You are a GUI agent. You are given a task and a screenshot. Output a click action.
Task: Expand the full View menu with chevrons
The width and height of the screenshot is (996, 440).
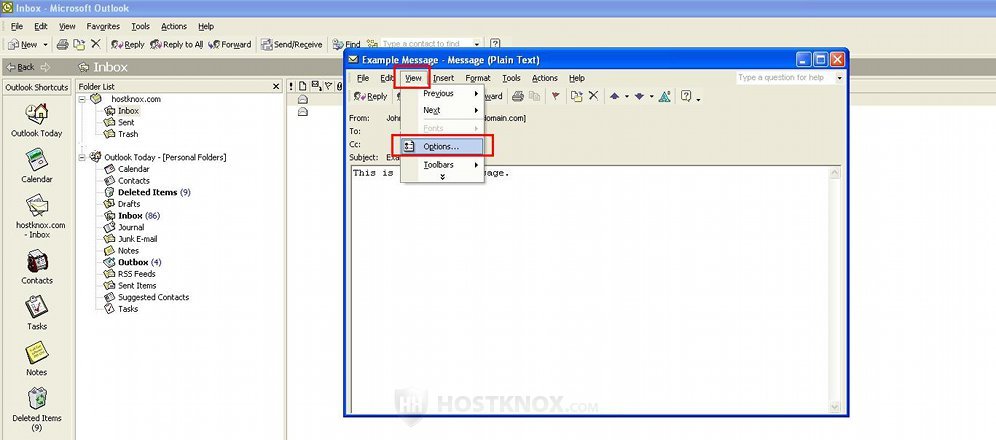(x=443, y=177)
